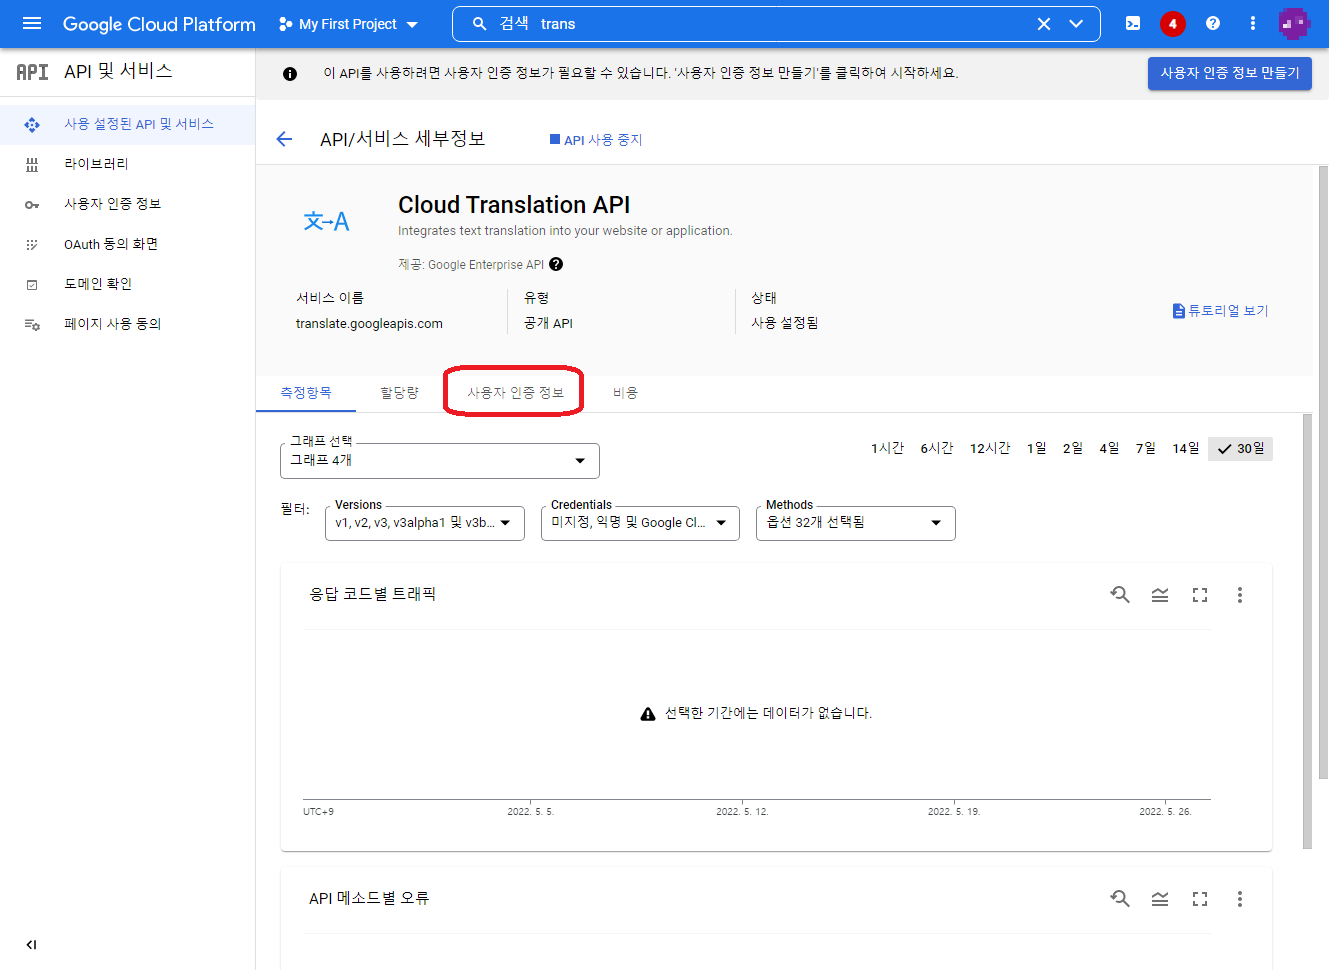This screenshot has height=970, width=1329.
Task: Reset zoom on 응답 코드별 트래픽 chart
Action: (x=1120, y=595)
